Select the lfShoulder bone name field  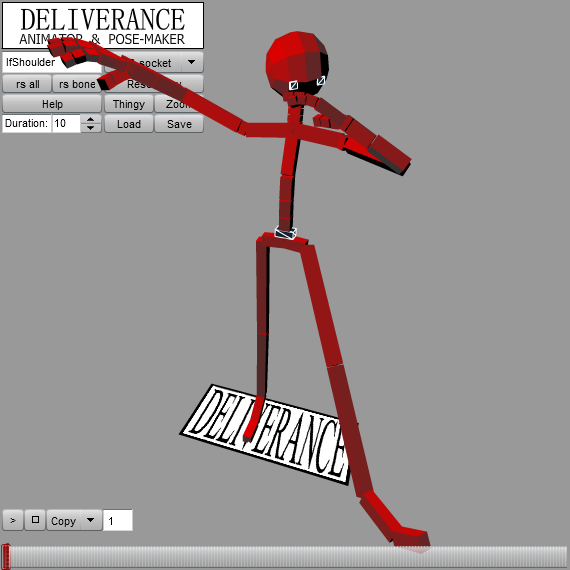point(52,62)
